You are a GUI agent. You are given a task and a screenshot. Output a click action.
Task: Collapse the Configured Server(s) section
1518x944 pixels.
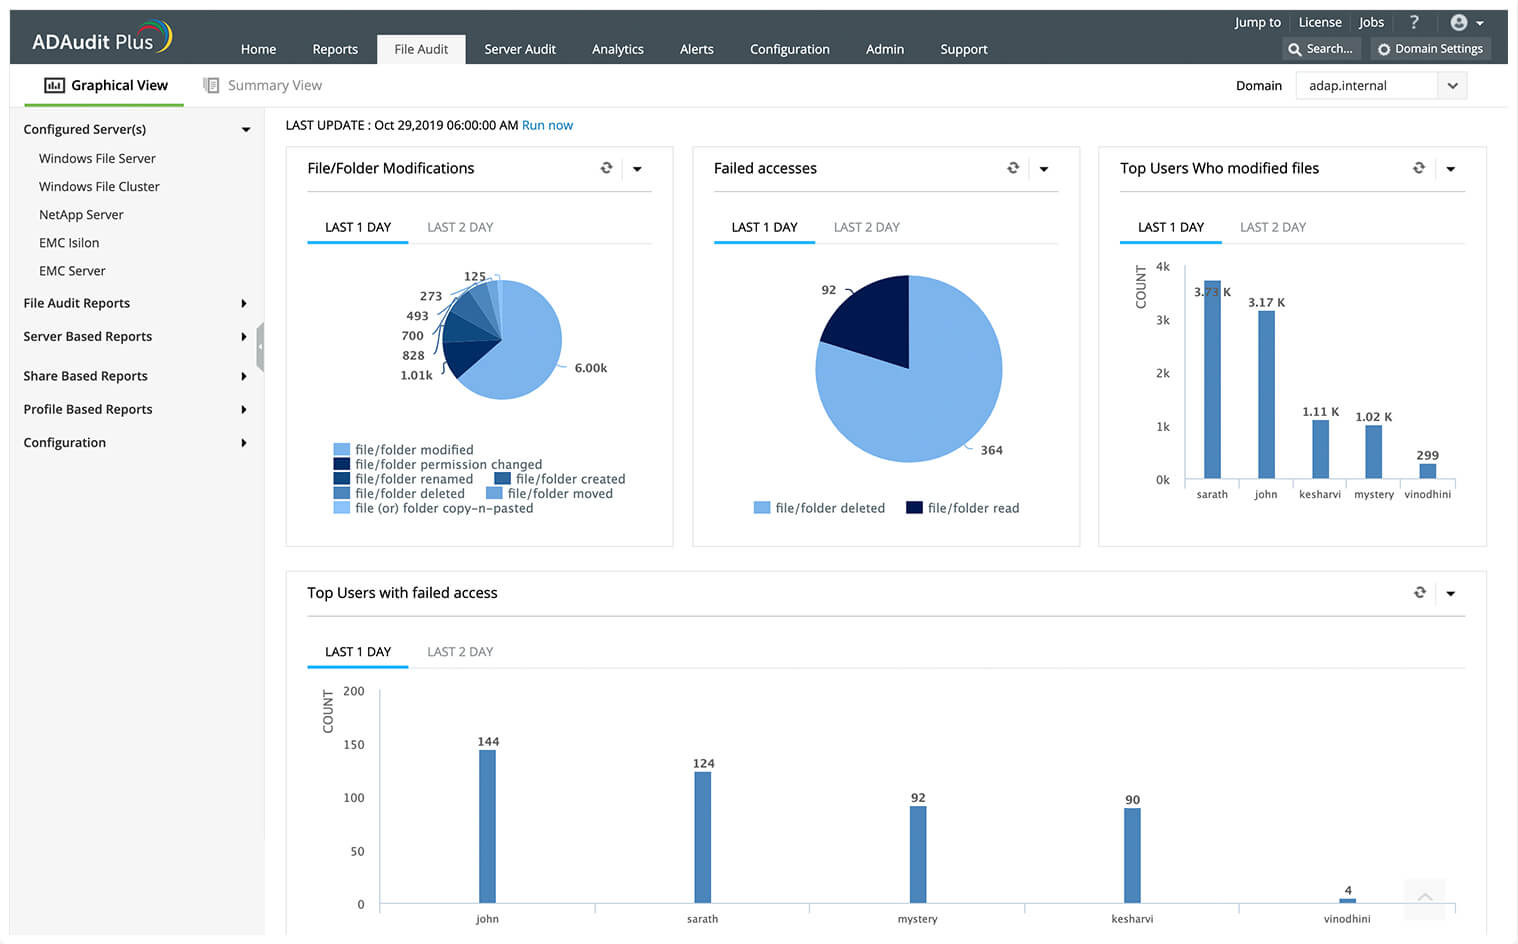pyautogui.click(x=246, y=129)
